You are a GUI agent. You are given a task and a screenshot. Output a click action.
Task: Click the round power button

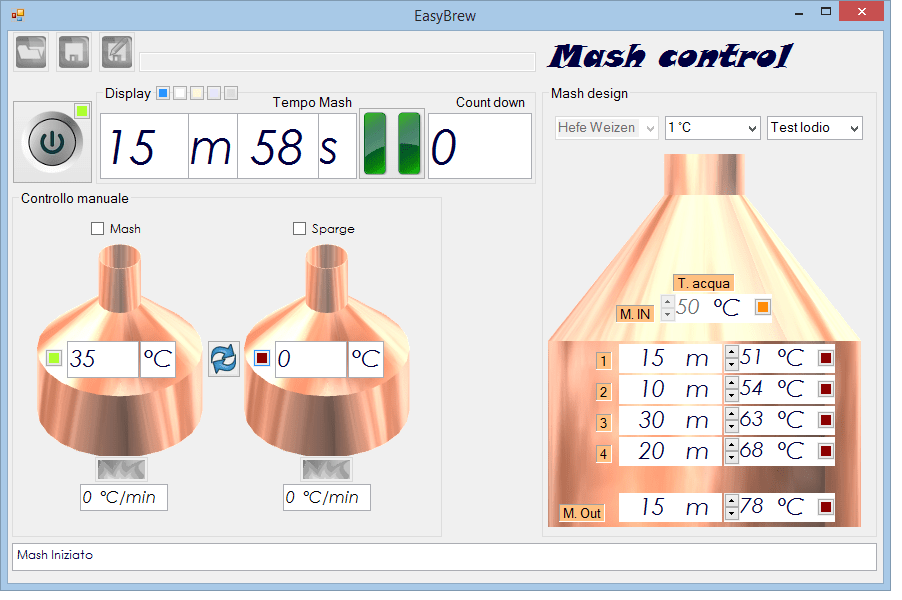52,142
